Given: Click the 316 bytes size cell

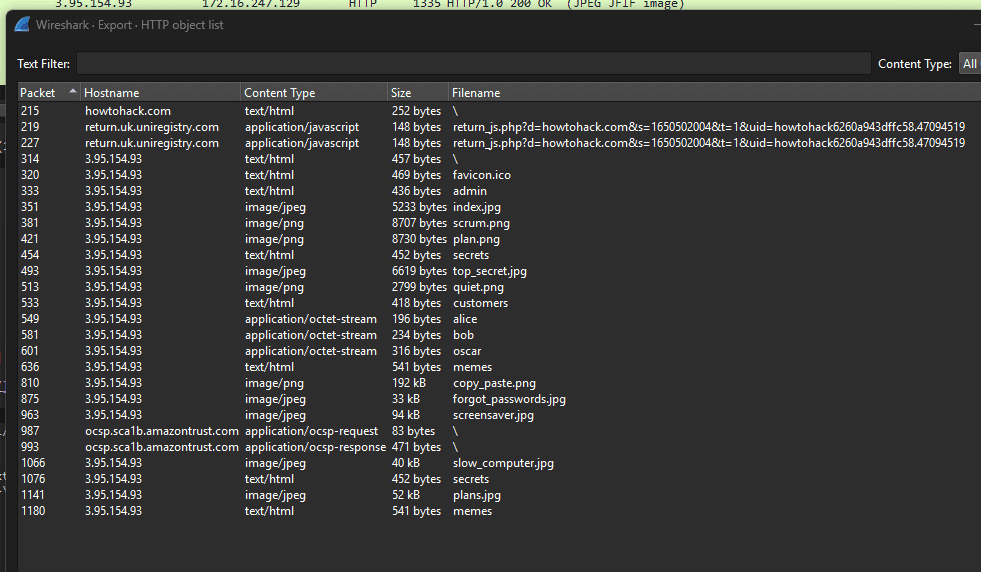Looking at the screenshot, I should click(416, 351).
